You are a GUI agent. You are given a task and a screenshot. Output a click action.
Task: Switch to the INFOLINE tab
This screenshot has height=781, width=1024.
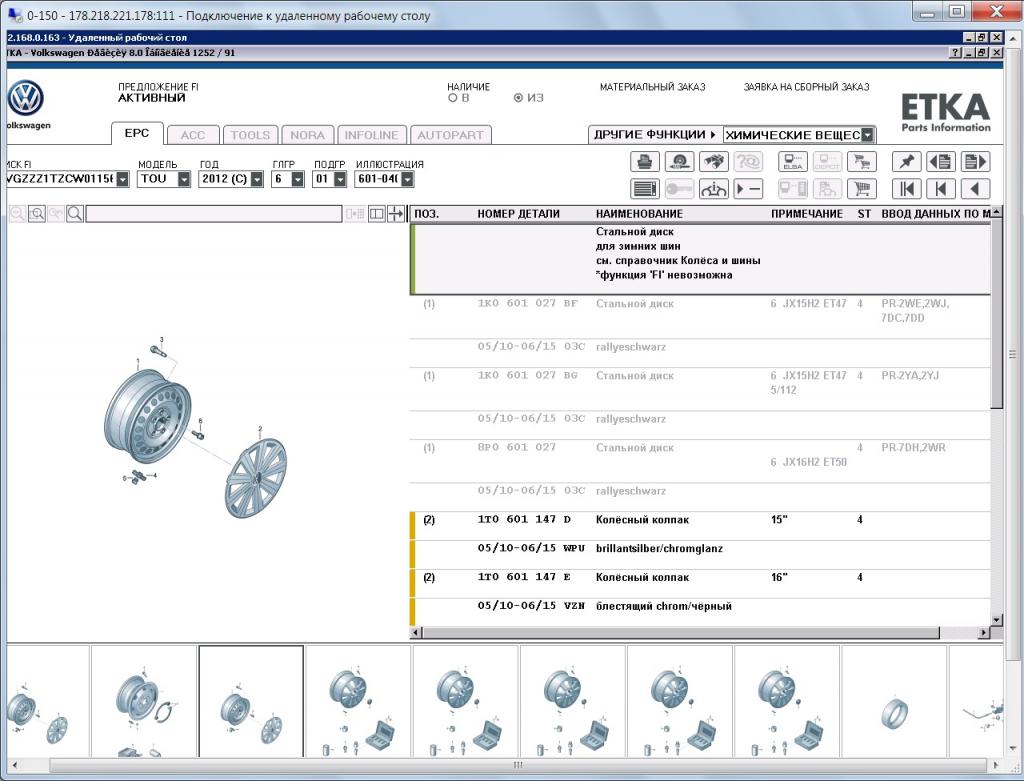[372, 135]
